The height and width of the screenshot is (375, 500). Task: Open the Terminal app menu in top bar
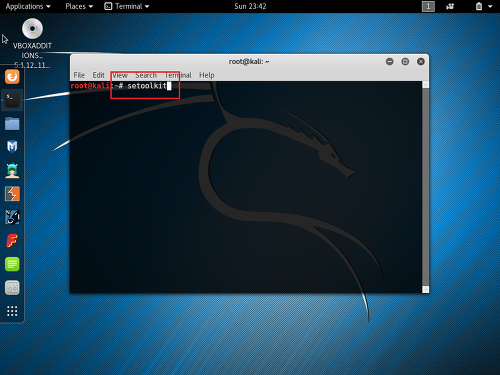pos(127,6)
